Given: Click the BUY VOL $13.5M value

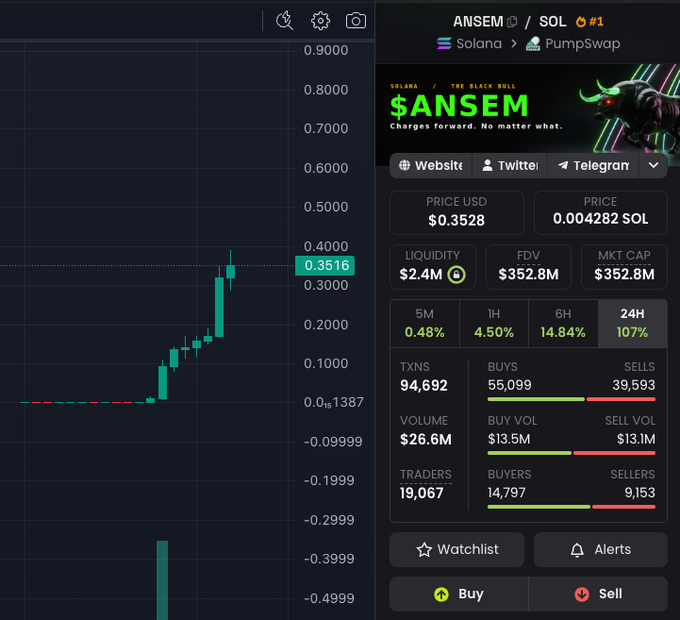Looking at the screenshot, I should [509, 439].
